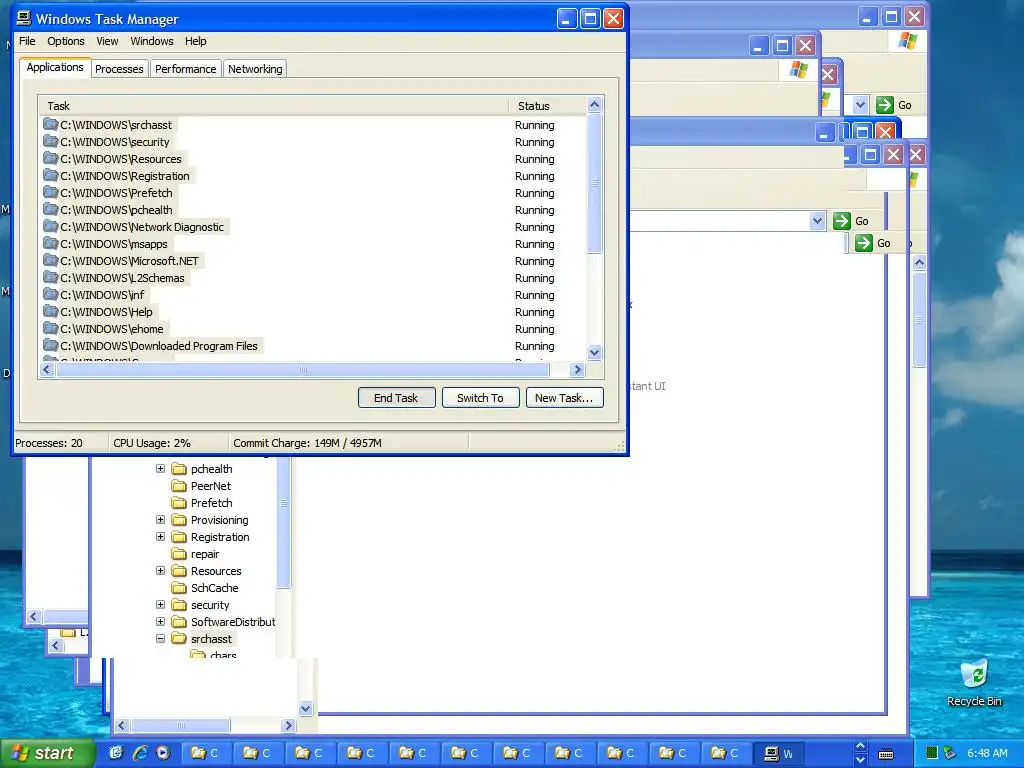Sort tasks by the Status column header
This screenshot has width=1024, height=768.
click(547, 105)
